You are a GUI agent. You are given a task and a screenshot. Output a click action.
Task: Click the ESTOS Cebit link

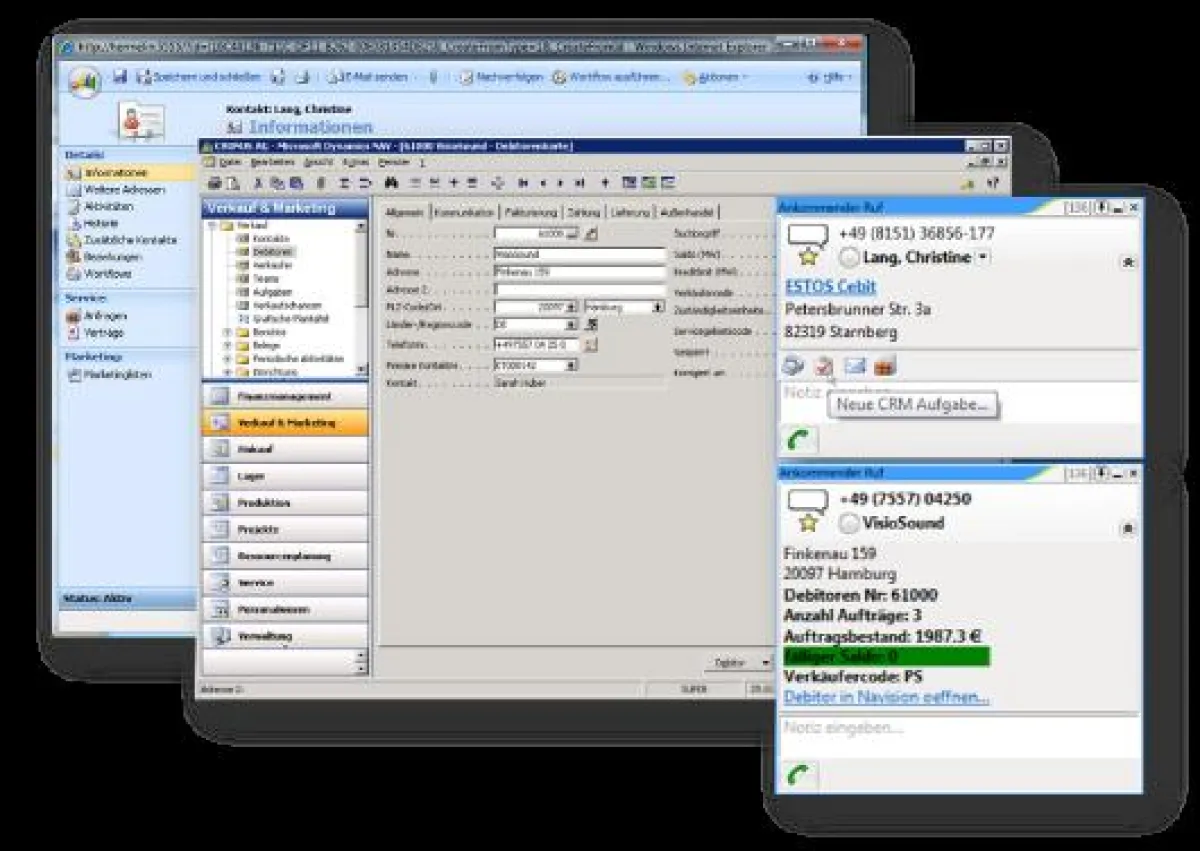coord(830,287)
